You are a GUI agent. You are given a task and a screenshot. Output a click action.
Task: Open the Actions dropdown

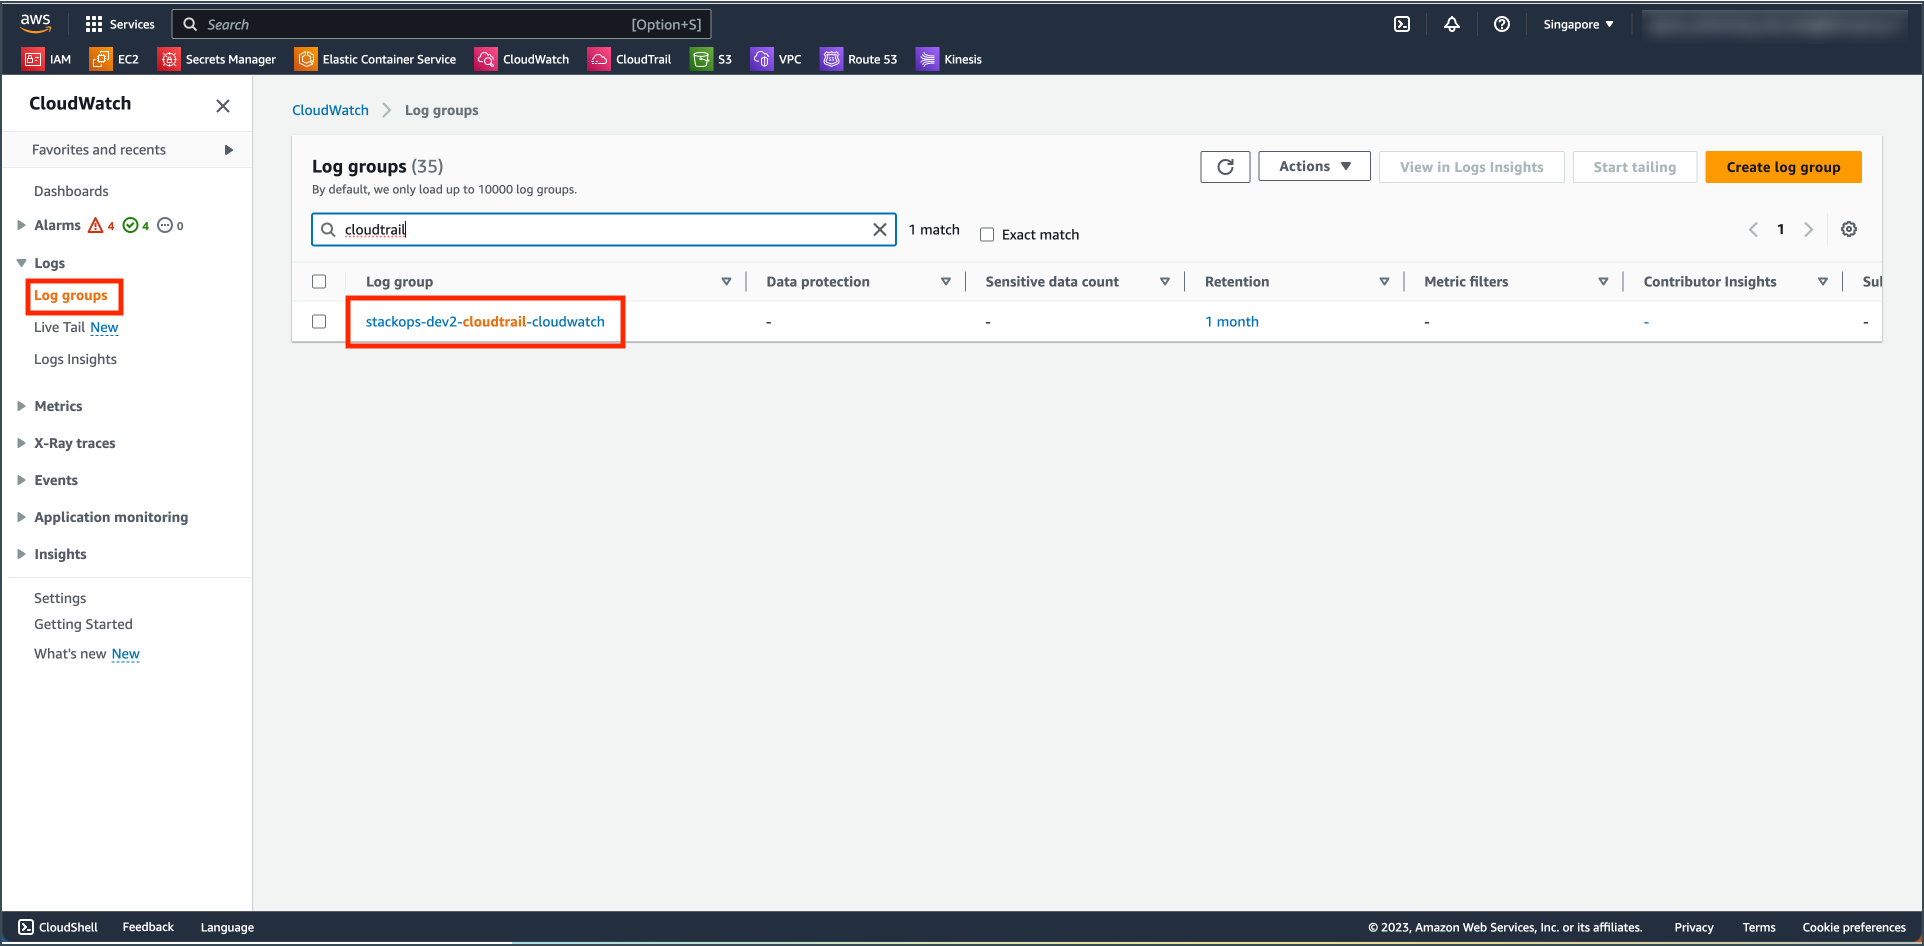[1313, 166]
